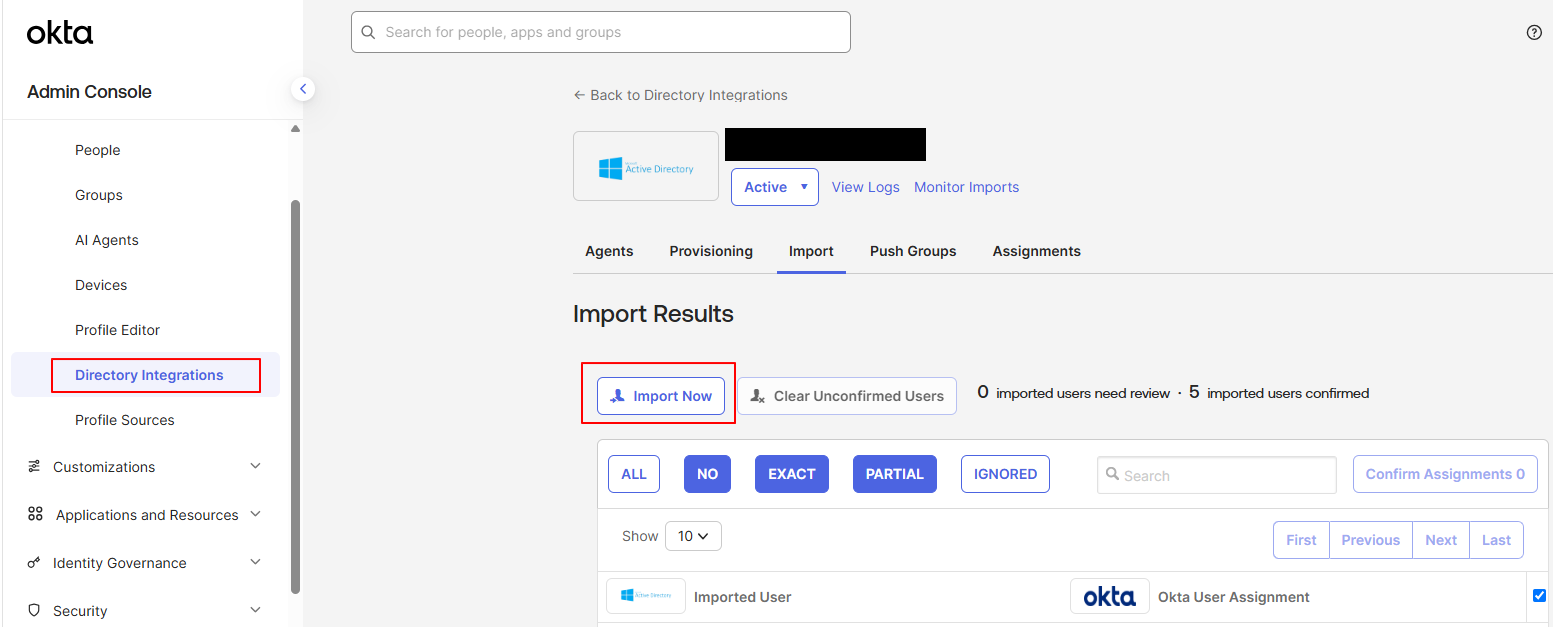Select the Import tab
Screen dimensions: 1553x627
coord(811,251)
